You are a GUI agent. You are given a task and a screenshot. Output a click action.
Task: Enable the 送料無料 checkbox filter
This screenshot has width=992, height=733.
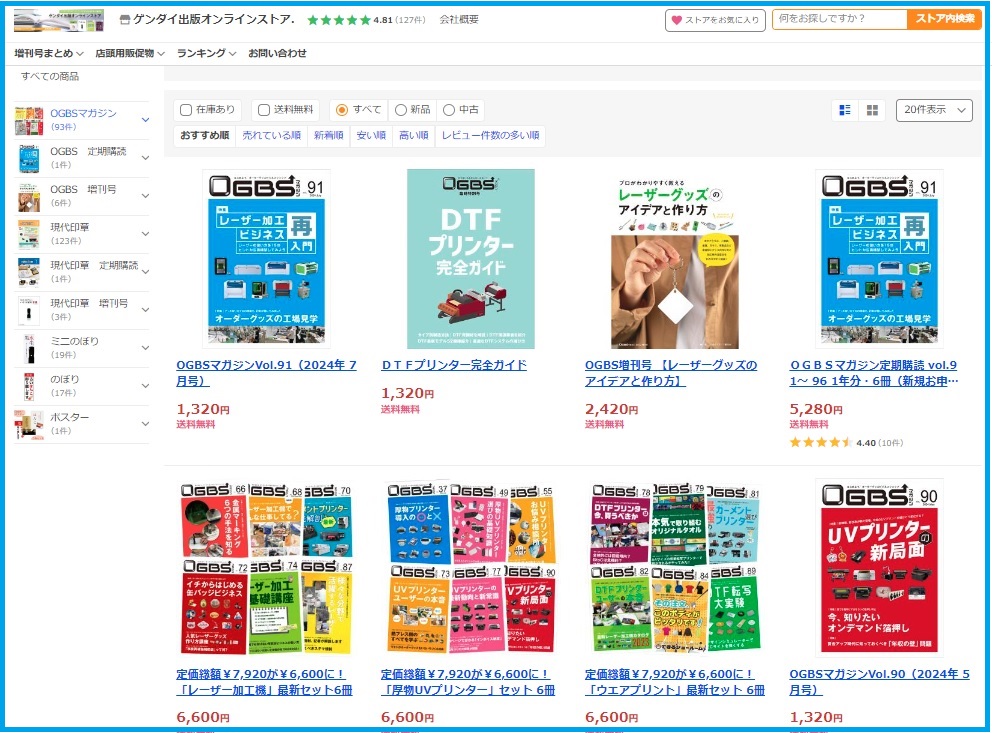[264, 110]
